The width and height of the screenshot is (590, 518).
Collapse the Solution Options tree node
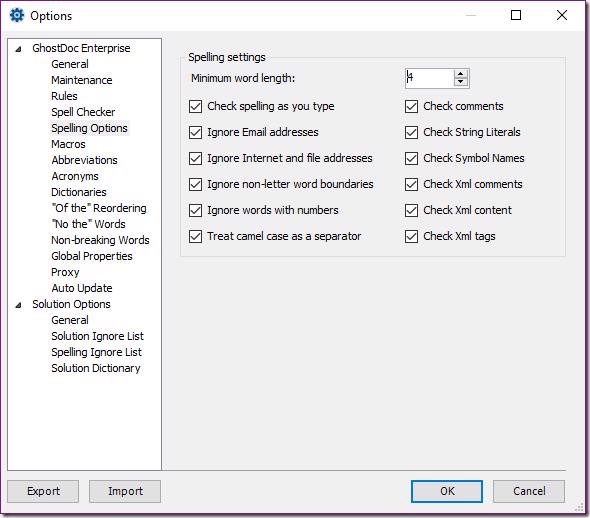[18, 305]
